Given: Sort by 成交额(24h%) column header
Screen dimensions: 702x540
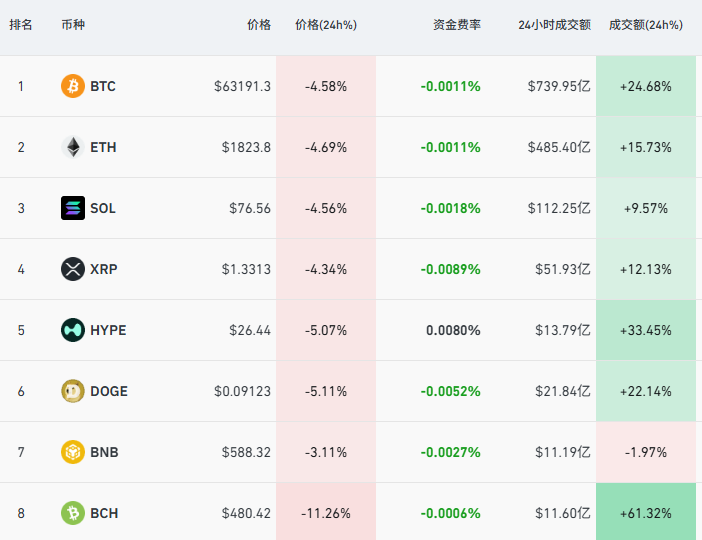Looking at the screenshot, I should tap(645, 24).
